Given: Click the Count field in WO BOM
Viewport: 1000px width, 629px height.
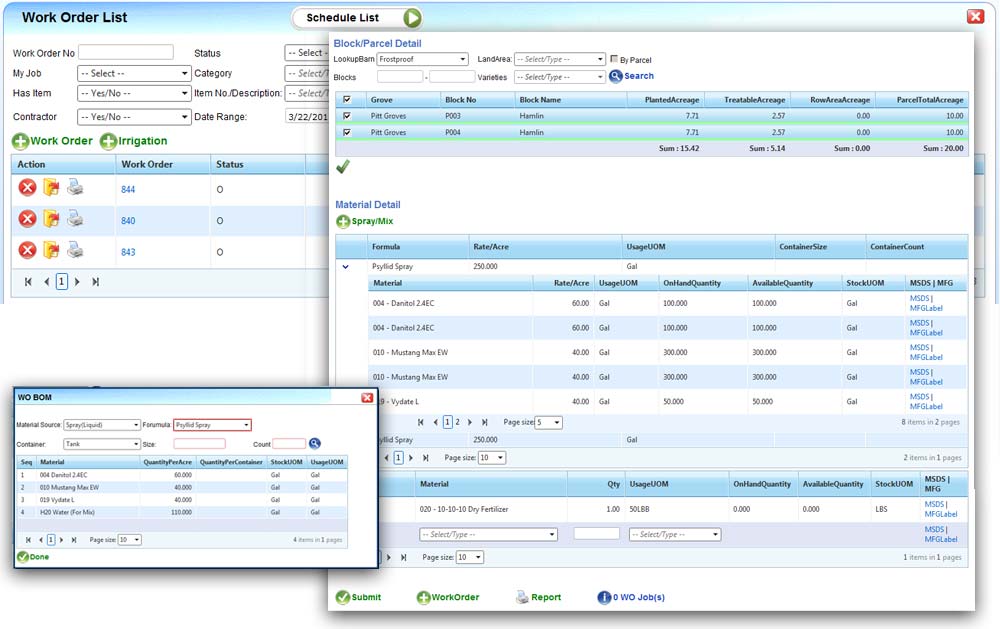Looking at the screenshot, I should [x=290, y=444].
